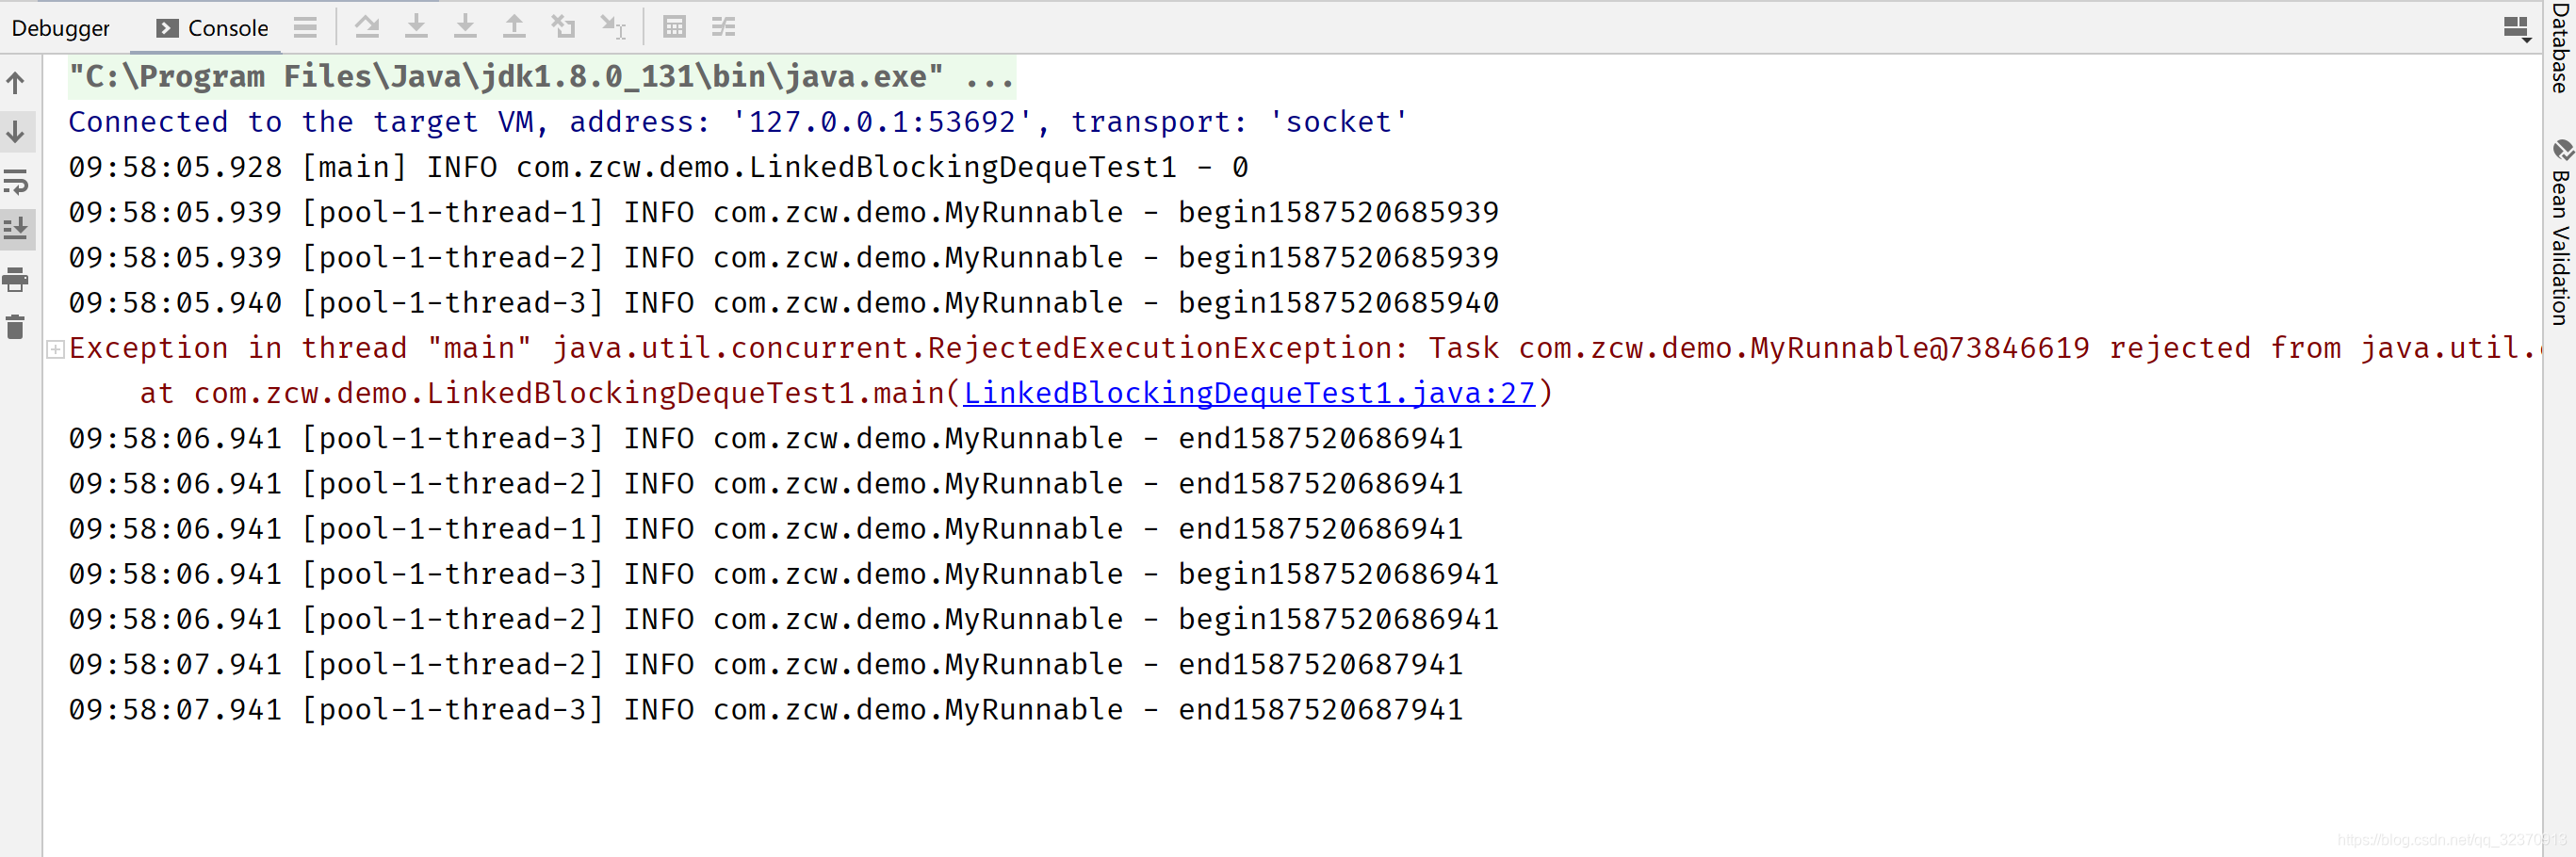Switch to the Debugger tab
This screenshot has height=857, width=2576.
[x=60, y=28]
